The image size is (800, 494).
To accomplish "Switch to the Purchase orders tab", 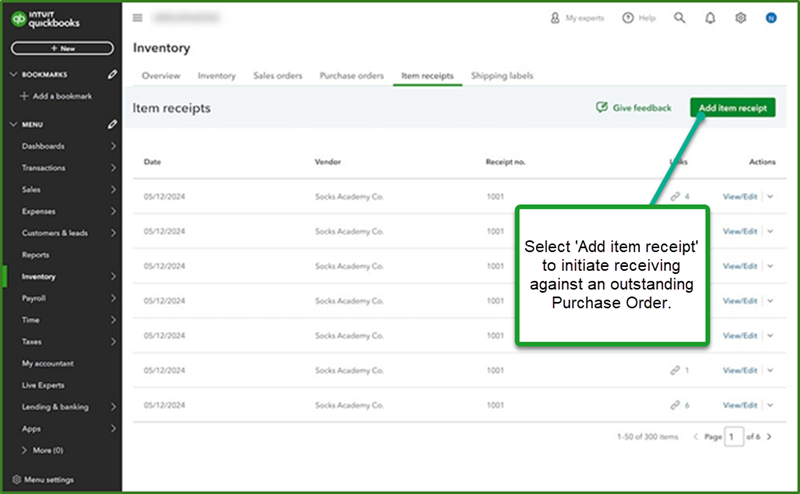I will click(x=351, y=76).
